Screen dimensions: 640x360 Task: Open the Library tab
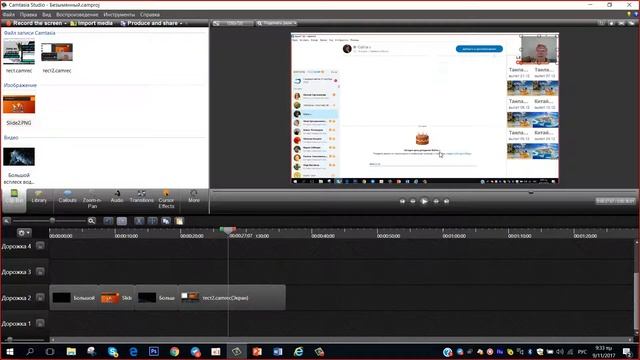tap(39, 197)
